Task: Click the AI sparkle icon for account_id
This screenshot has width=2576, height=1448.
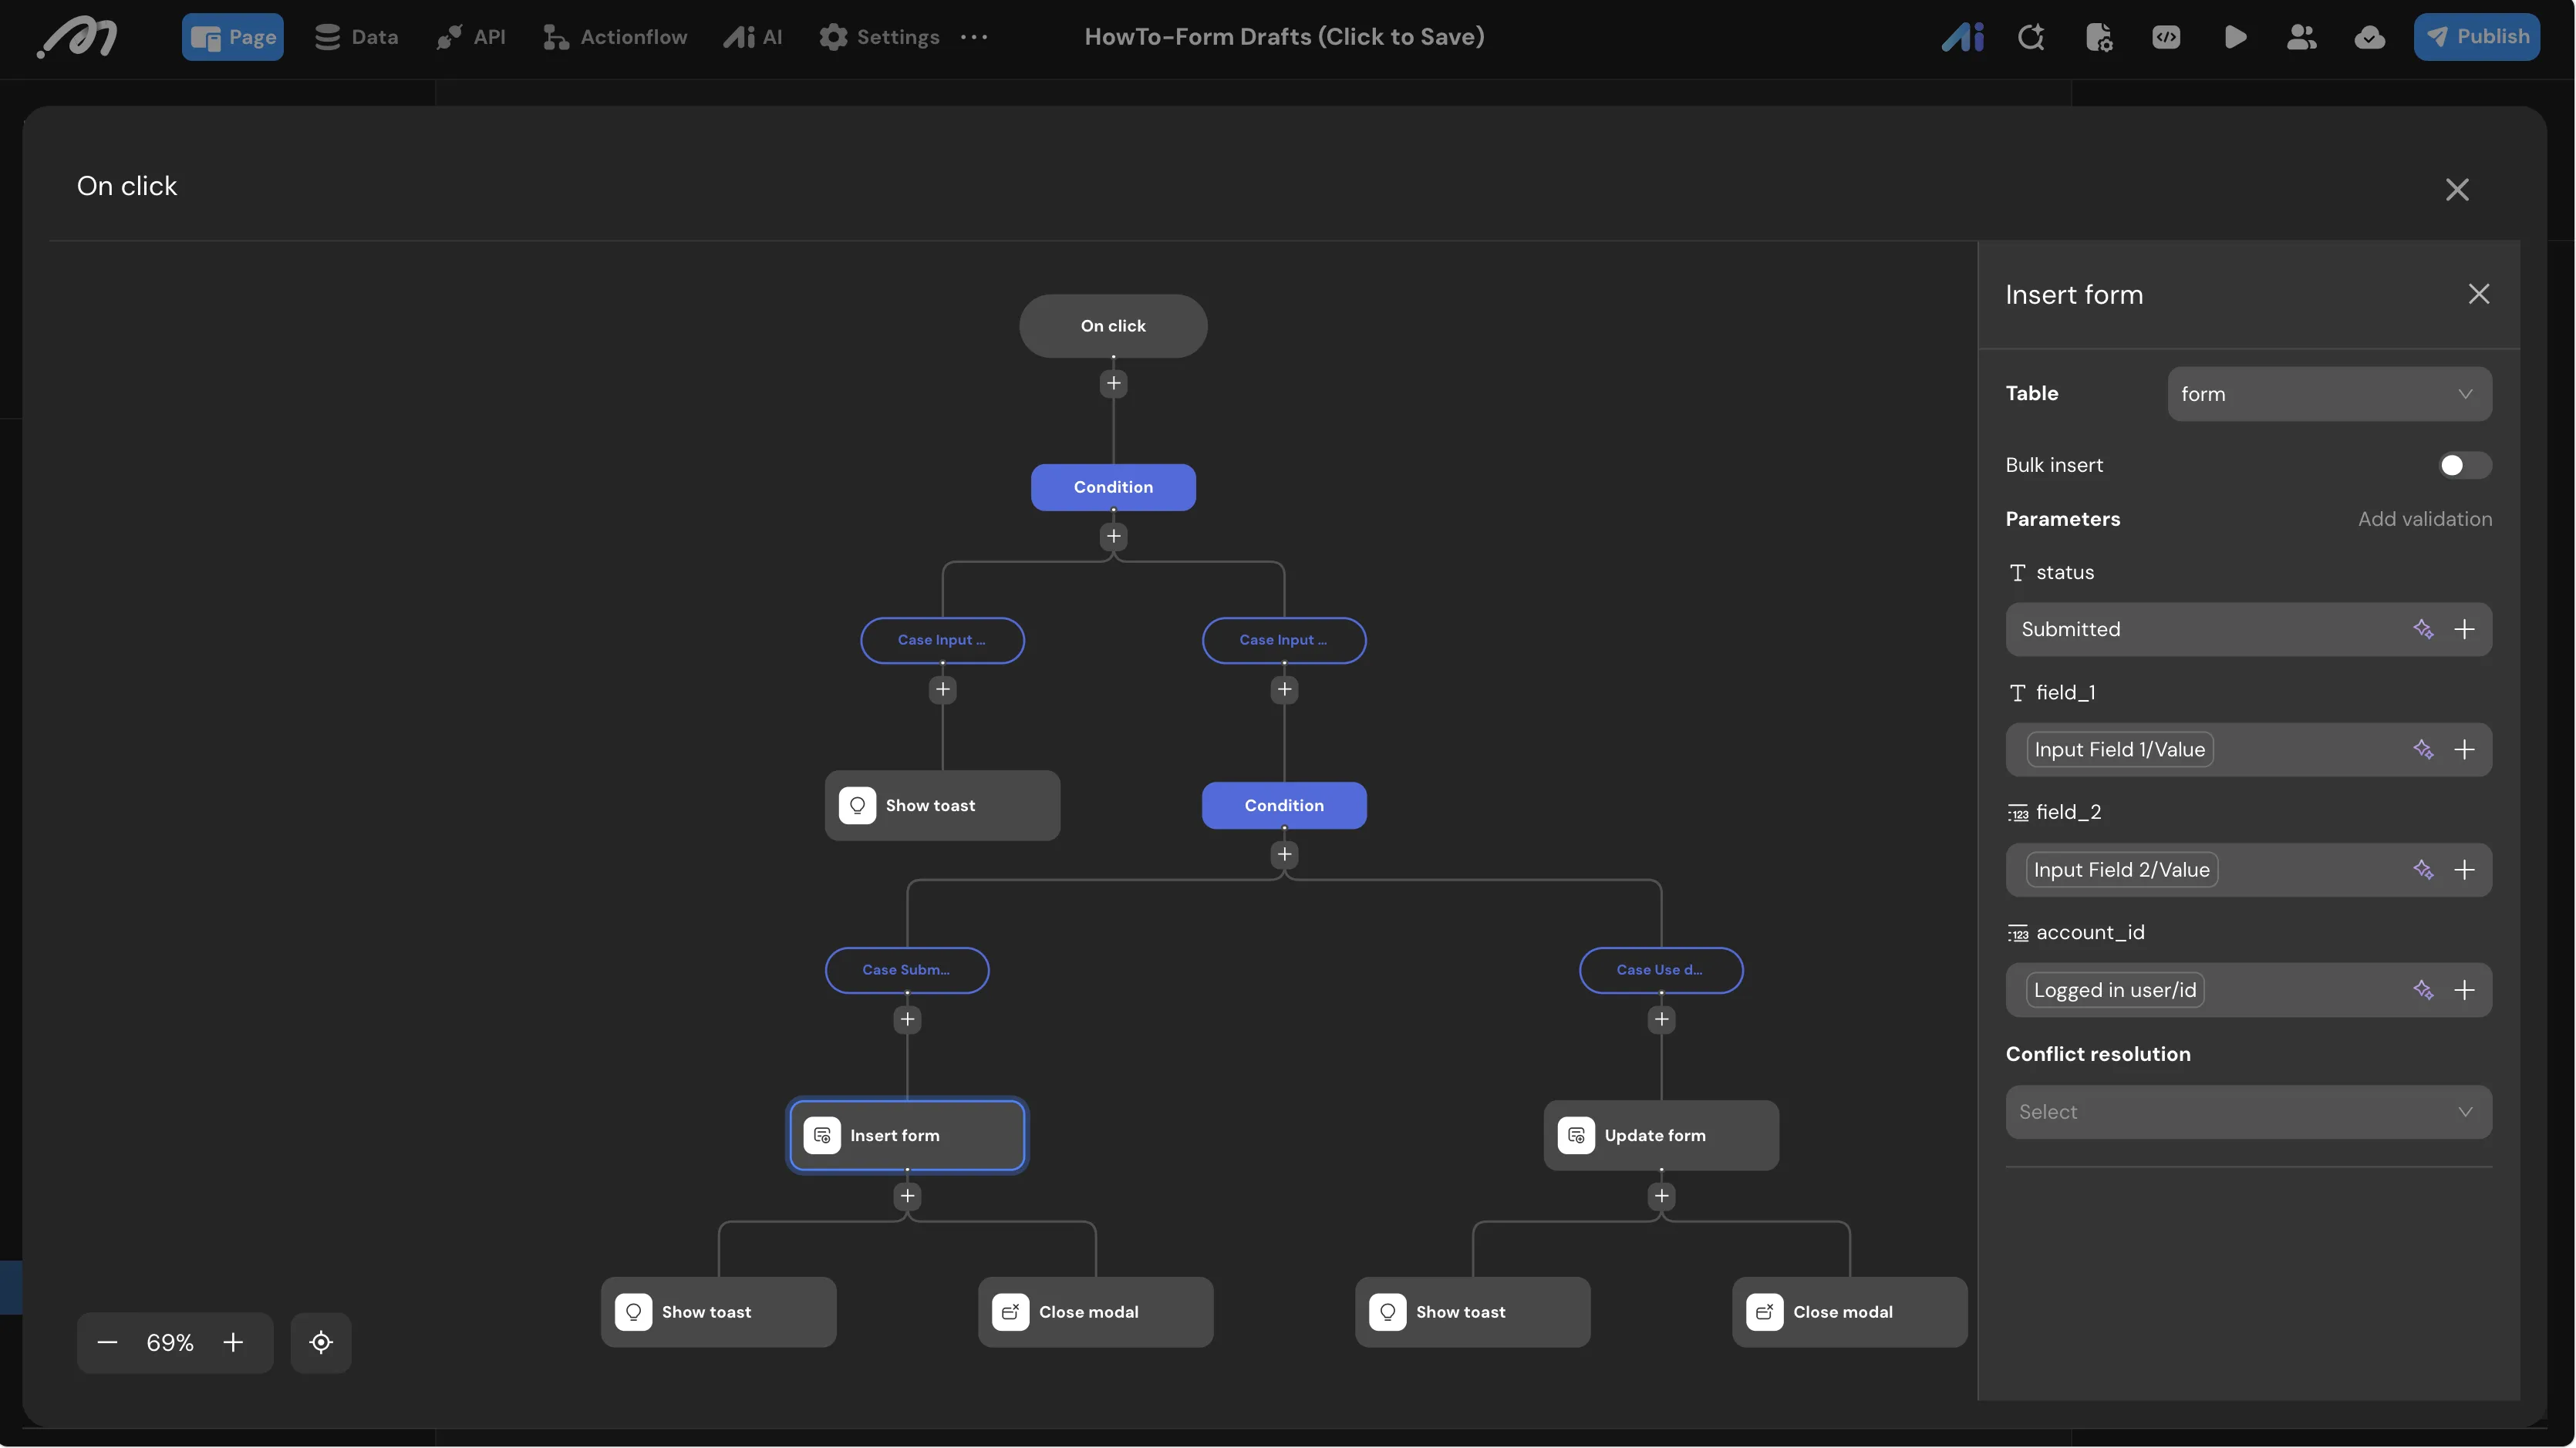Action: 2423,990
